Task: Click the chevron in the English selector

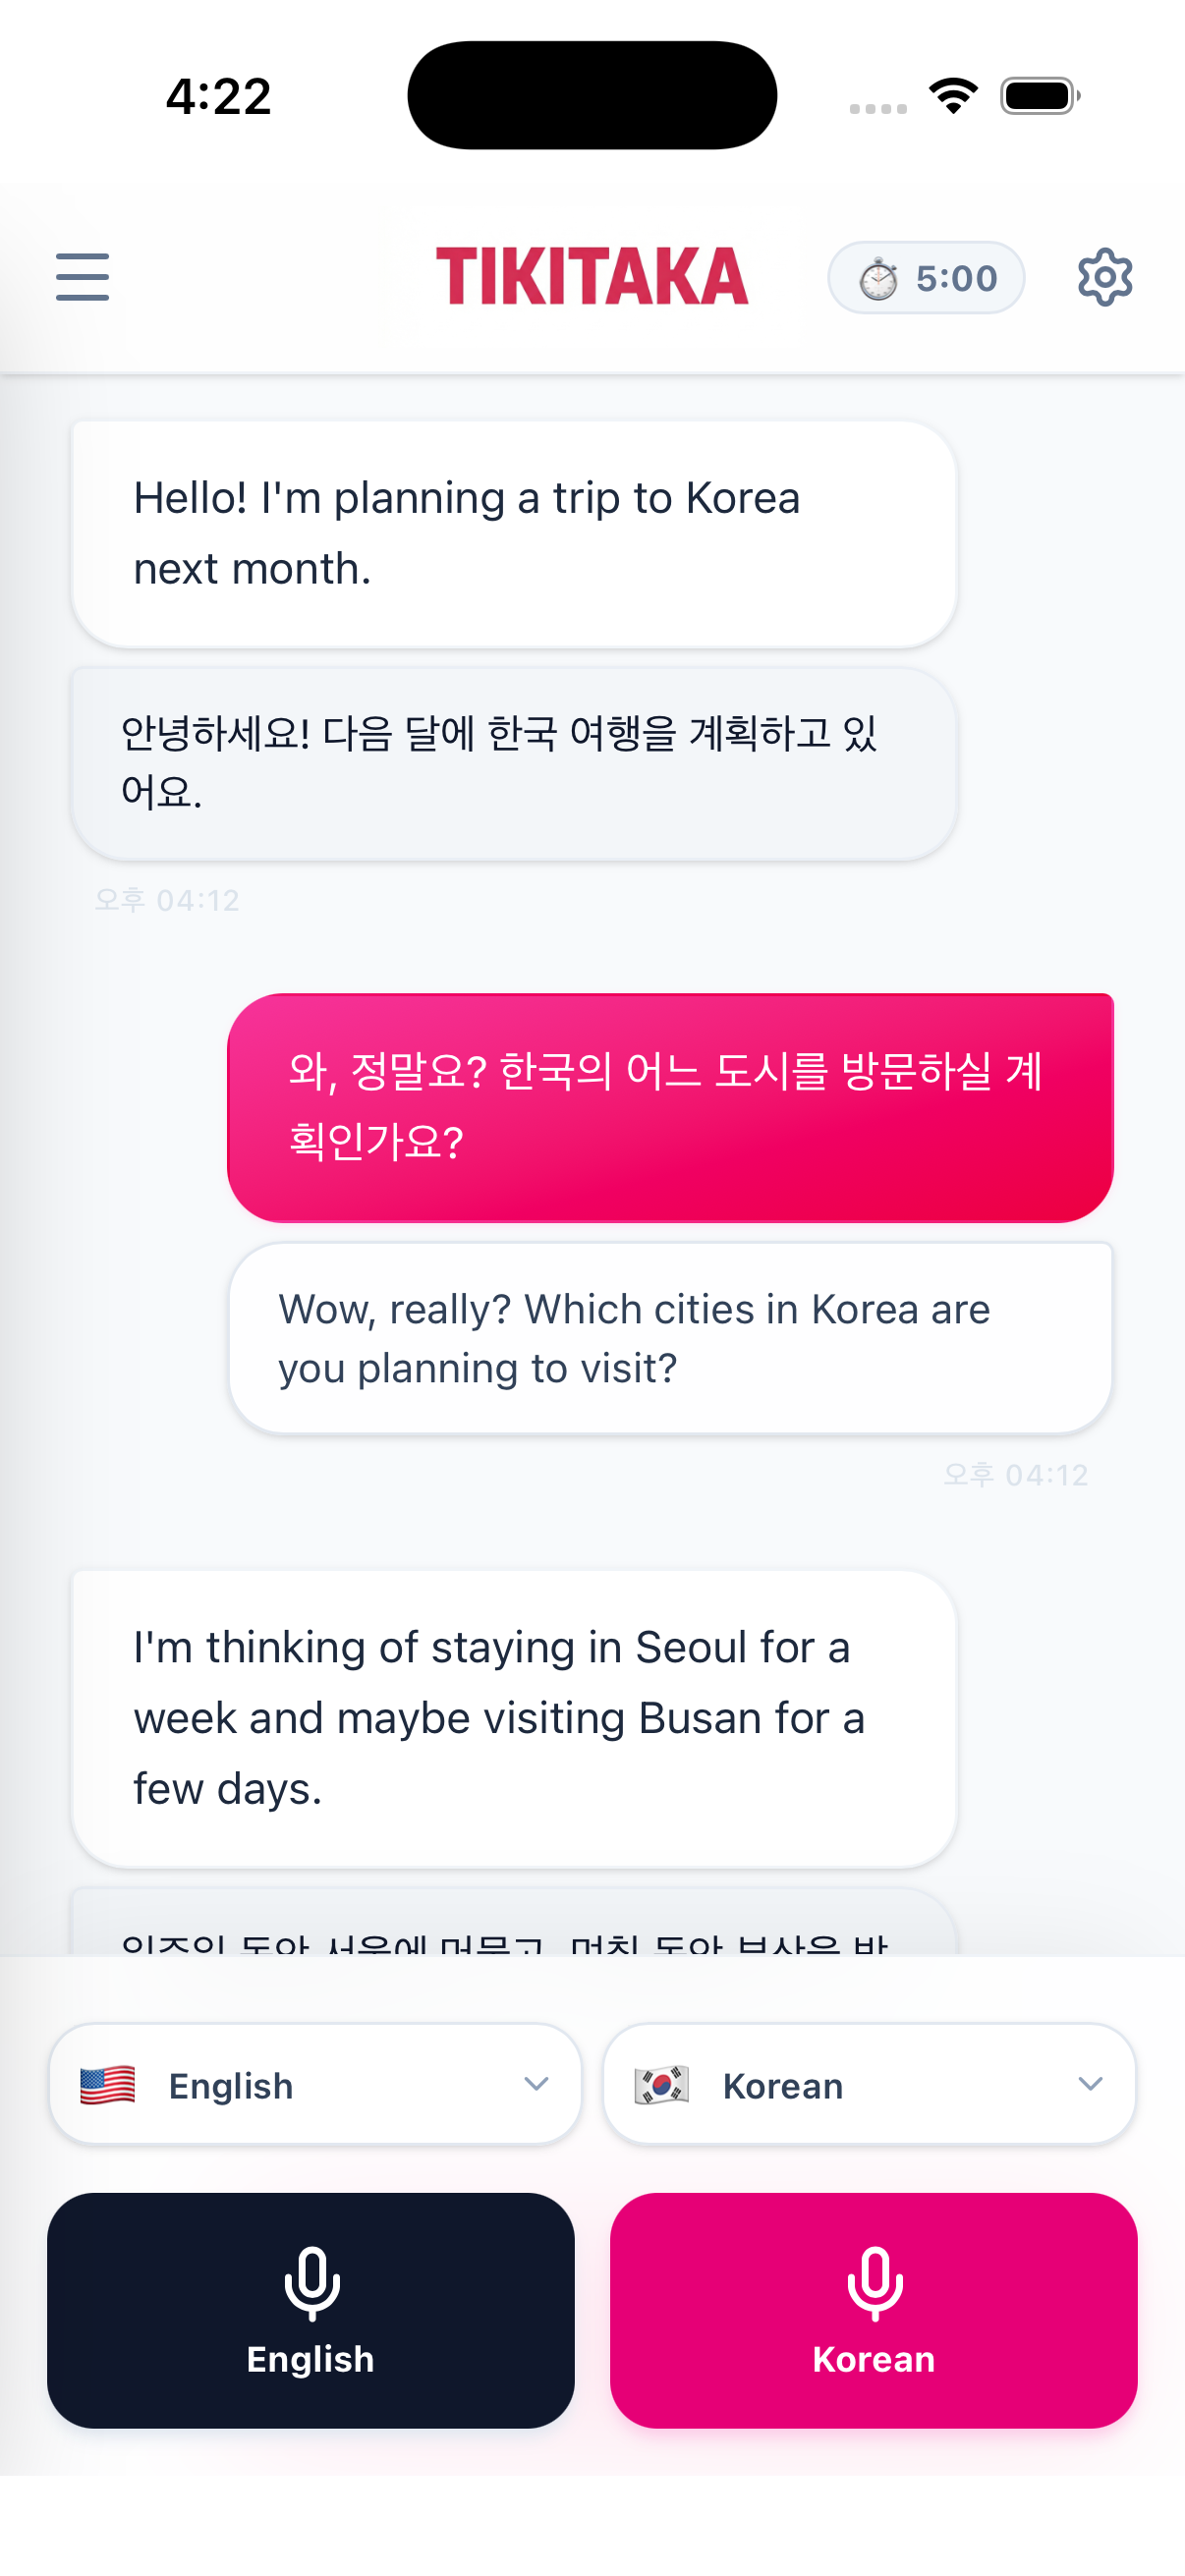Action: [536, 2084]
